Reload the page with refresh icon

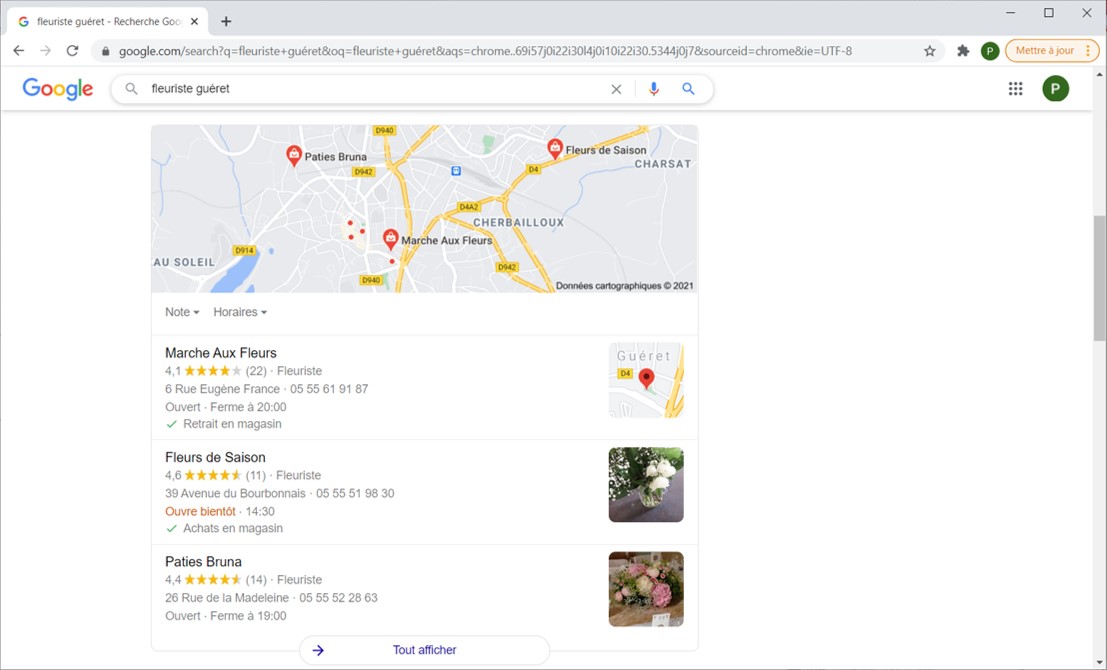[x=72, y=51]
